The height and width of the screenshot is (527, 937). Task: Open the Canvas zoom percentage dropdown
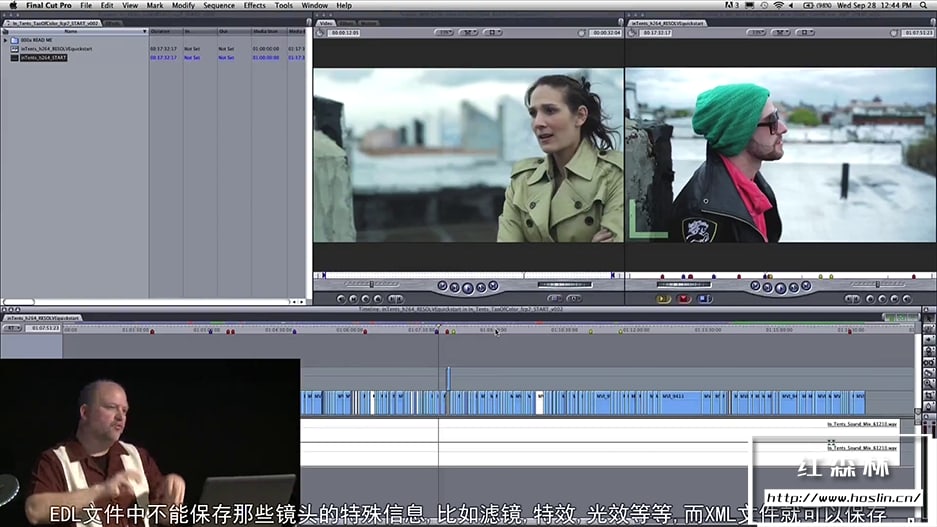coord(757,32)
